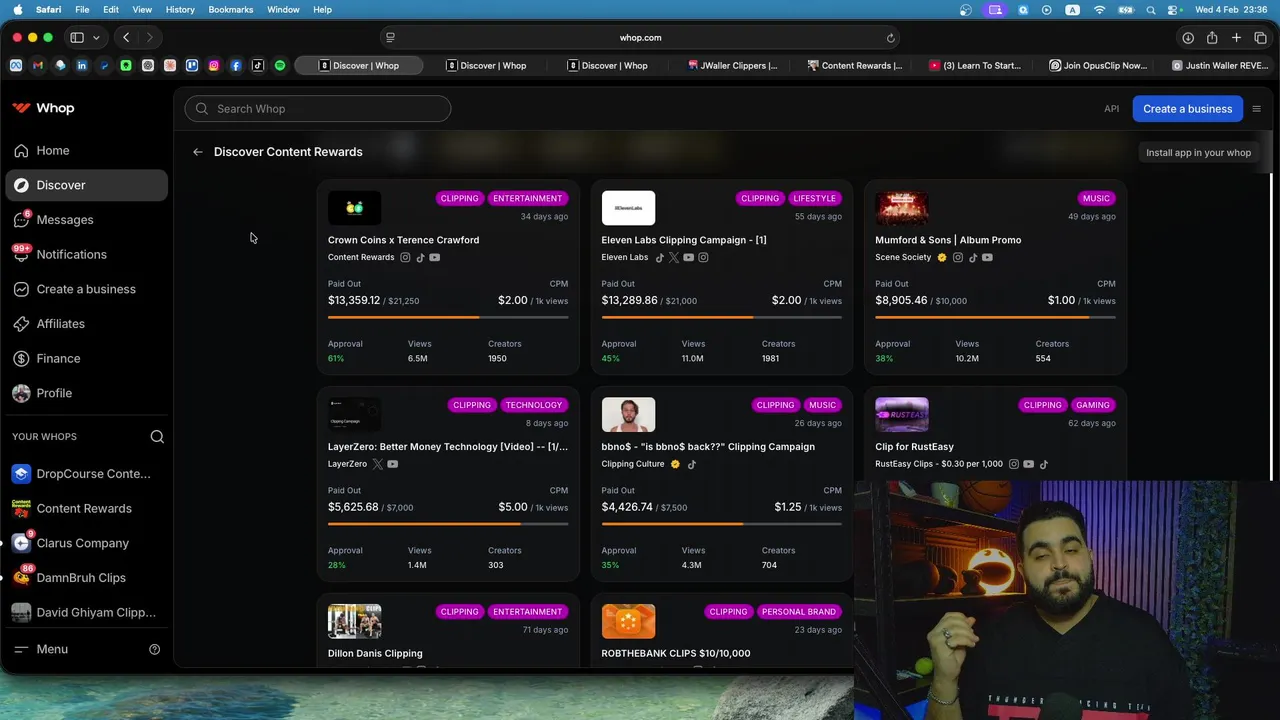Image resolution: width=1280 pixels, height=720 pixels.
Task: Open the History menu
Action: tap(180, 9)
